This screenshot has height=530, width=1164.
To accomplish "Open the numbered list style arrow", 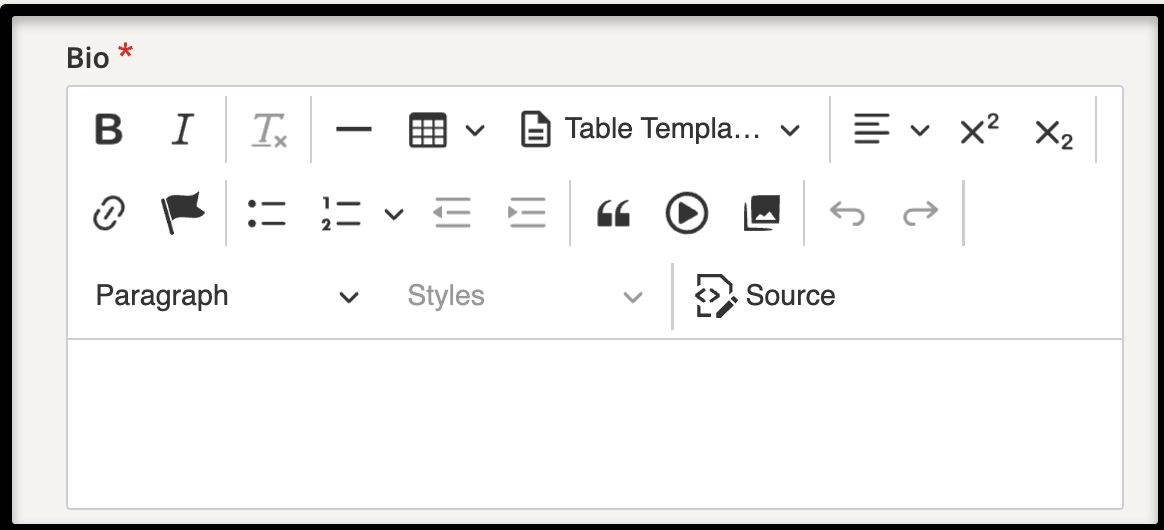I will (393, 214).
